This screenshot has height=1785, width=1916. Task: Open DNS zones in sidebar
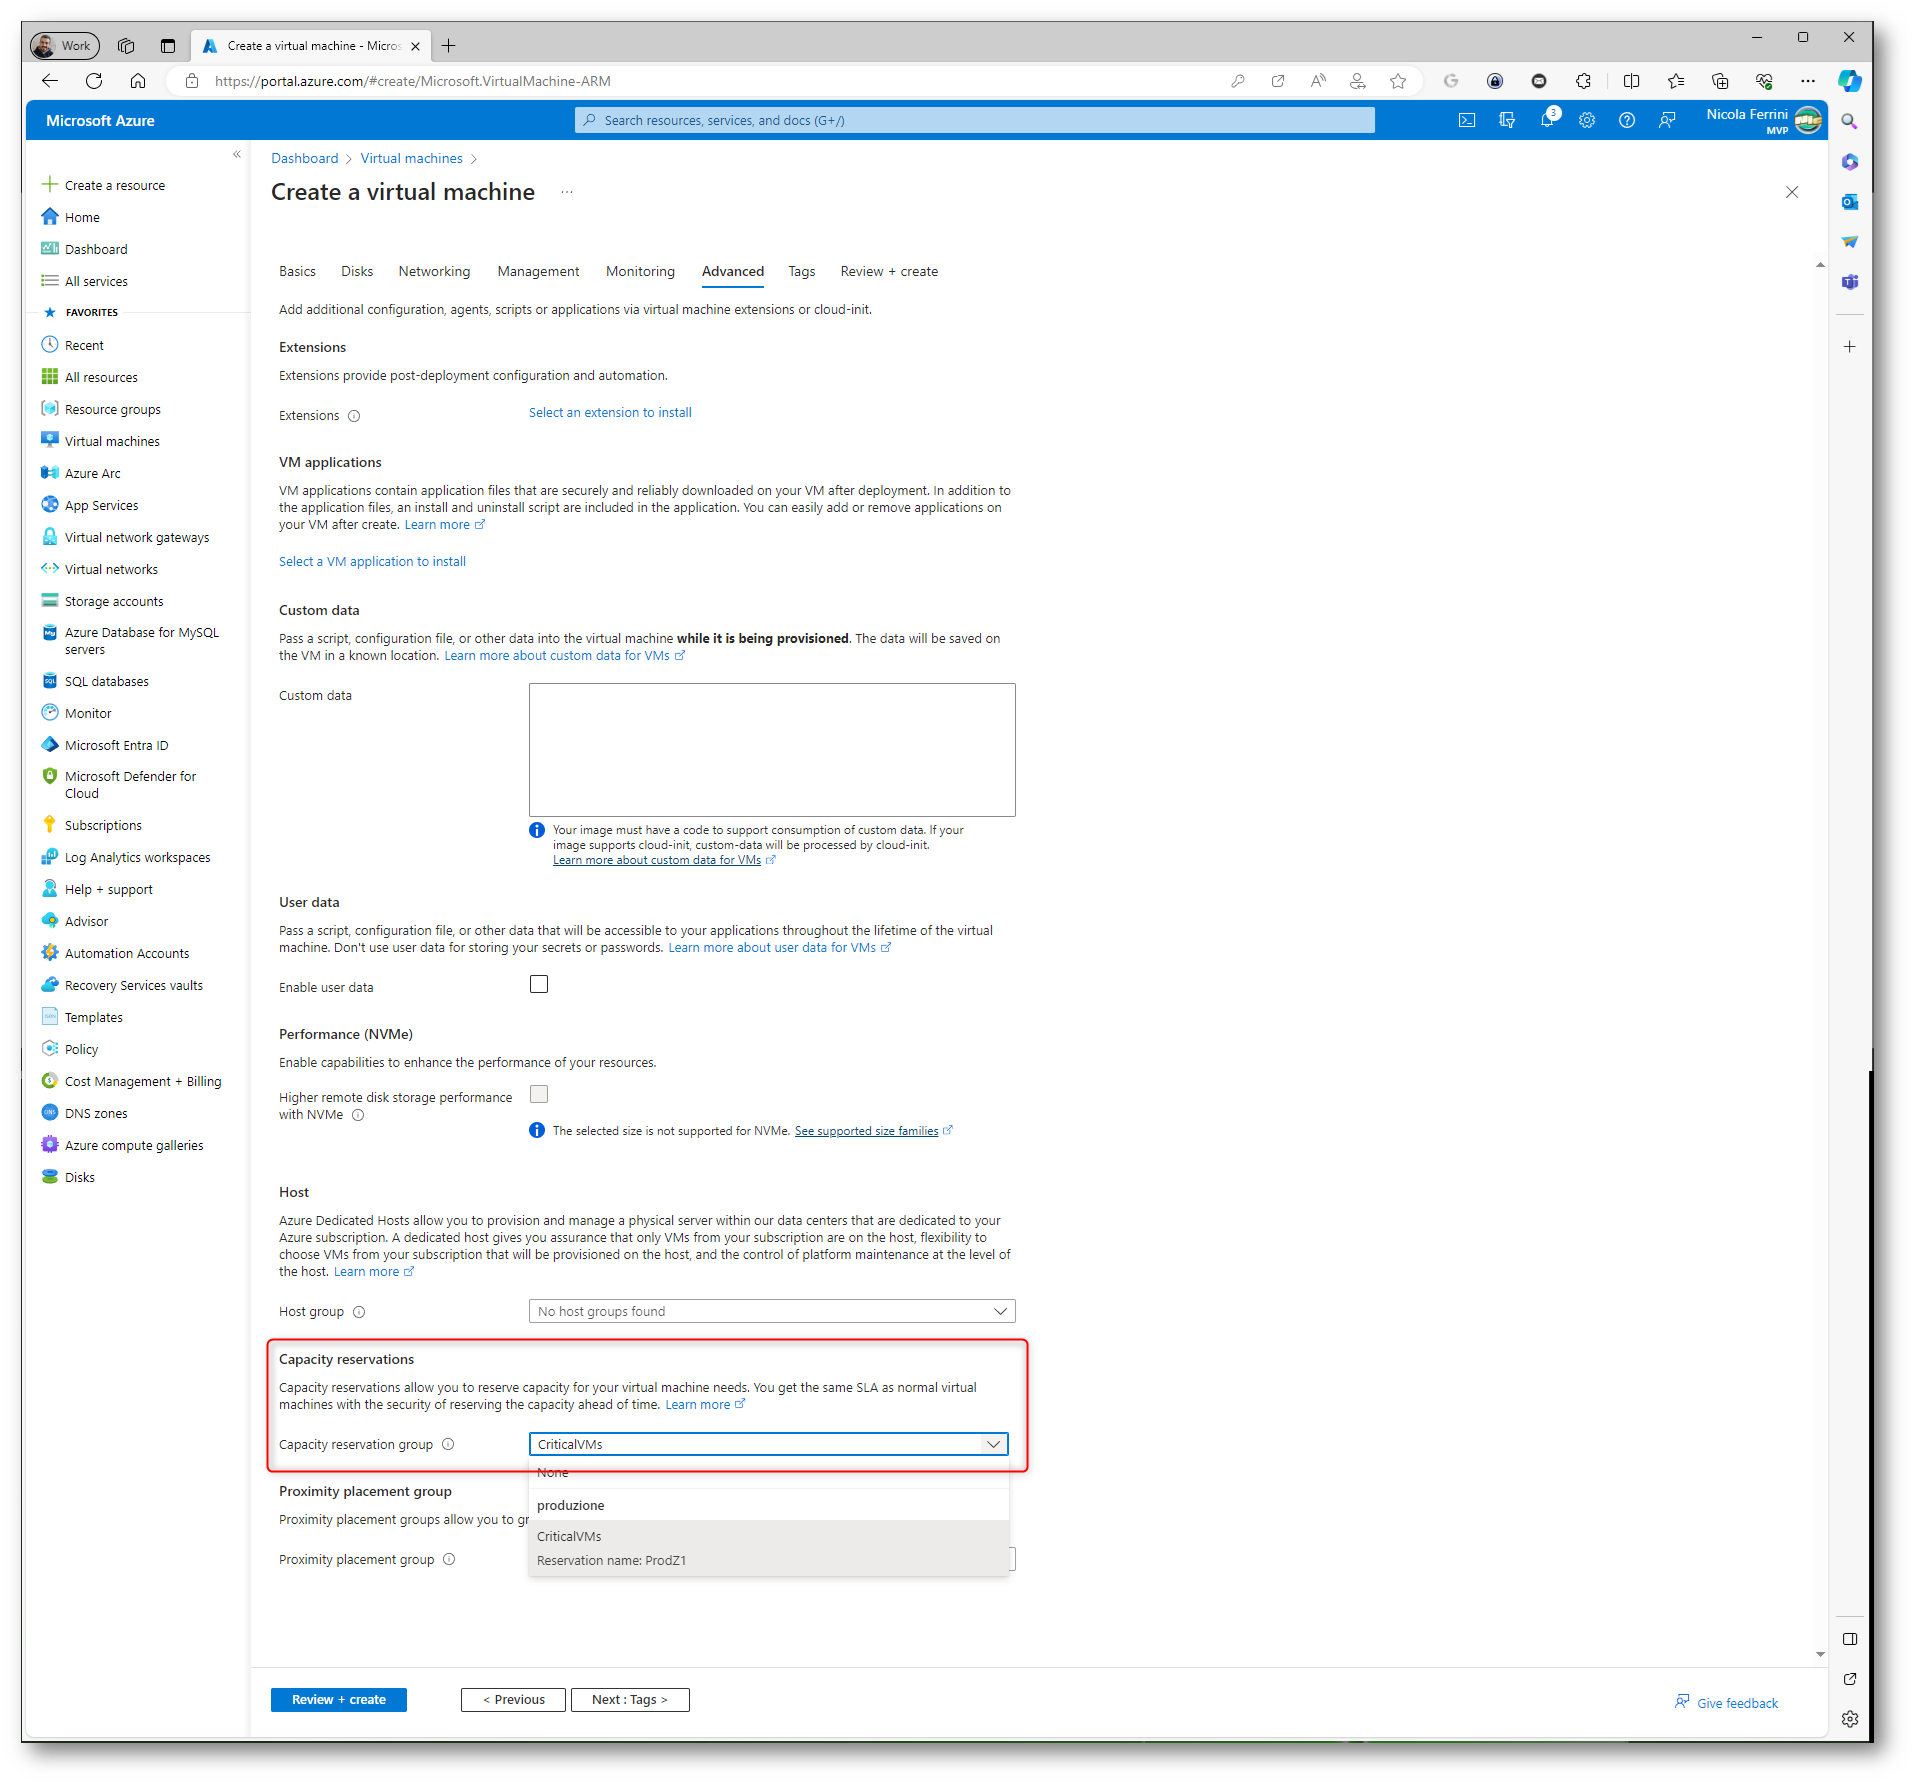point(96,1113)
